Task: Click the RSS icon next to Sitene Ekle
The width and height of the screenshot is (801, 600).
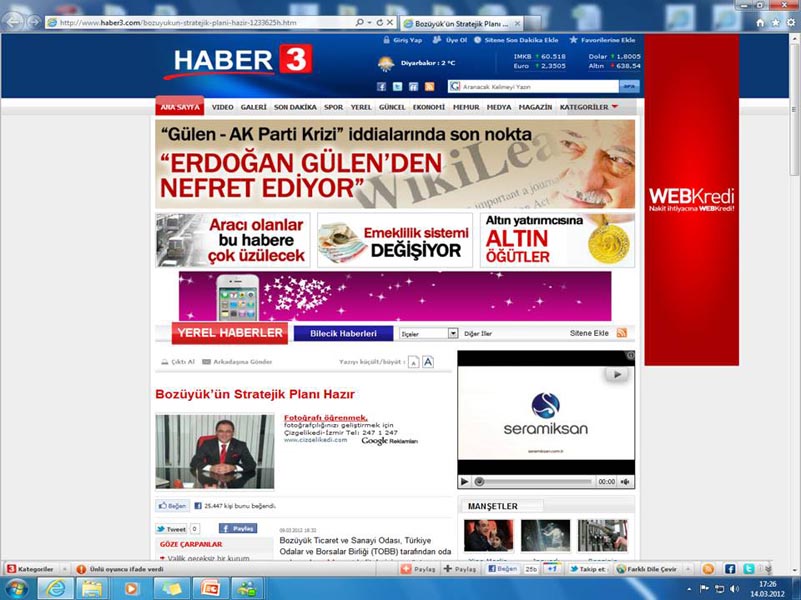Action: point(622,333)
